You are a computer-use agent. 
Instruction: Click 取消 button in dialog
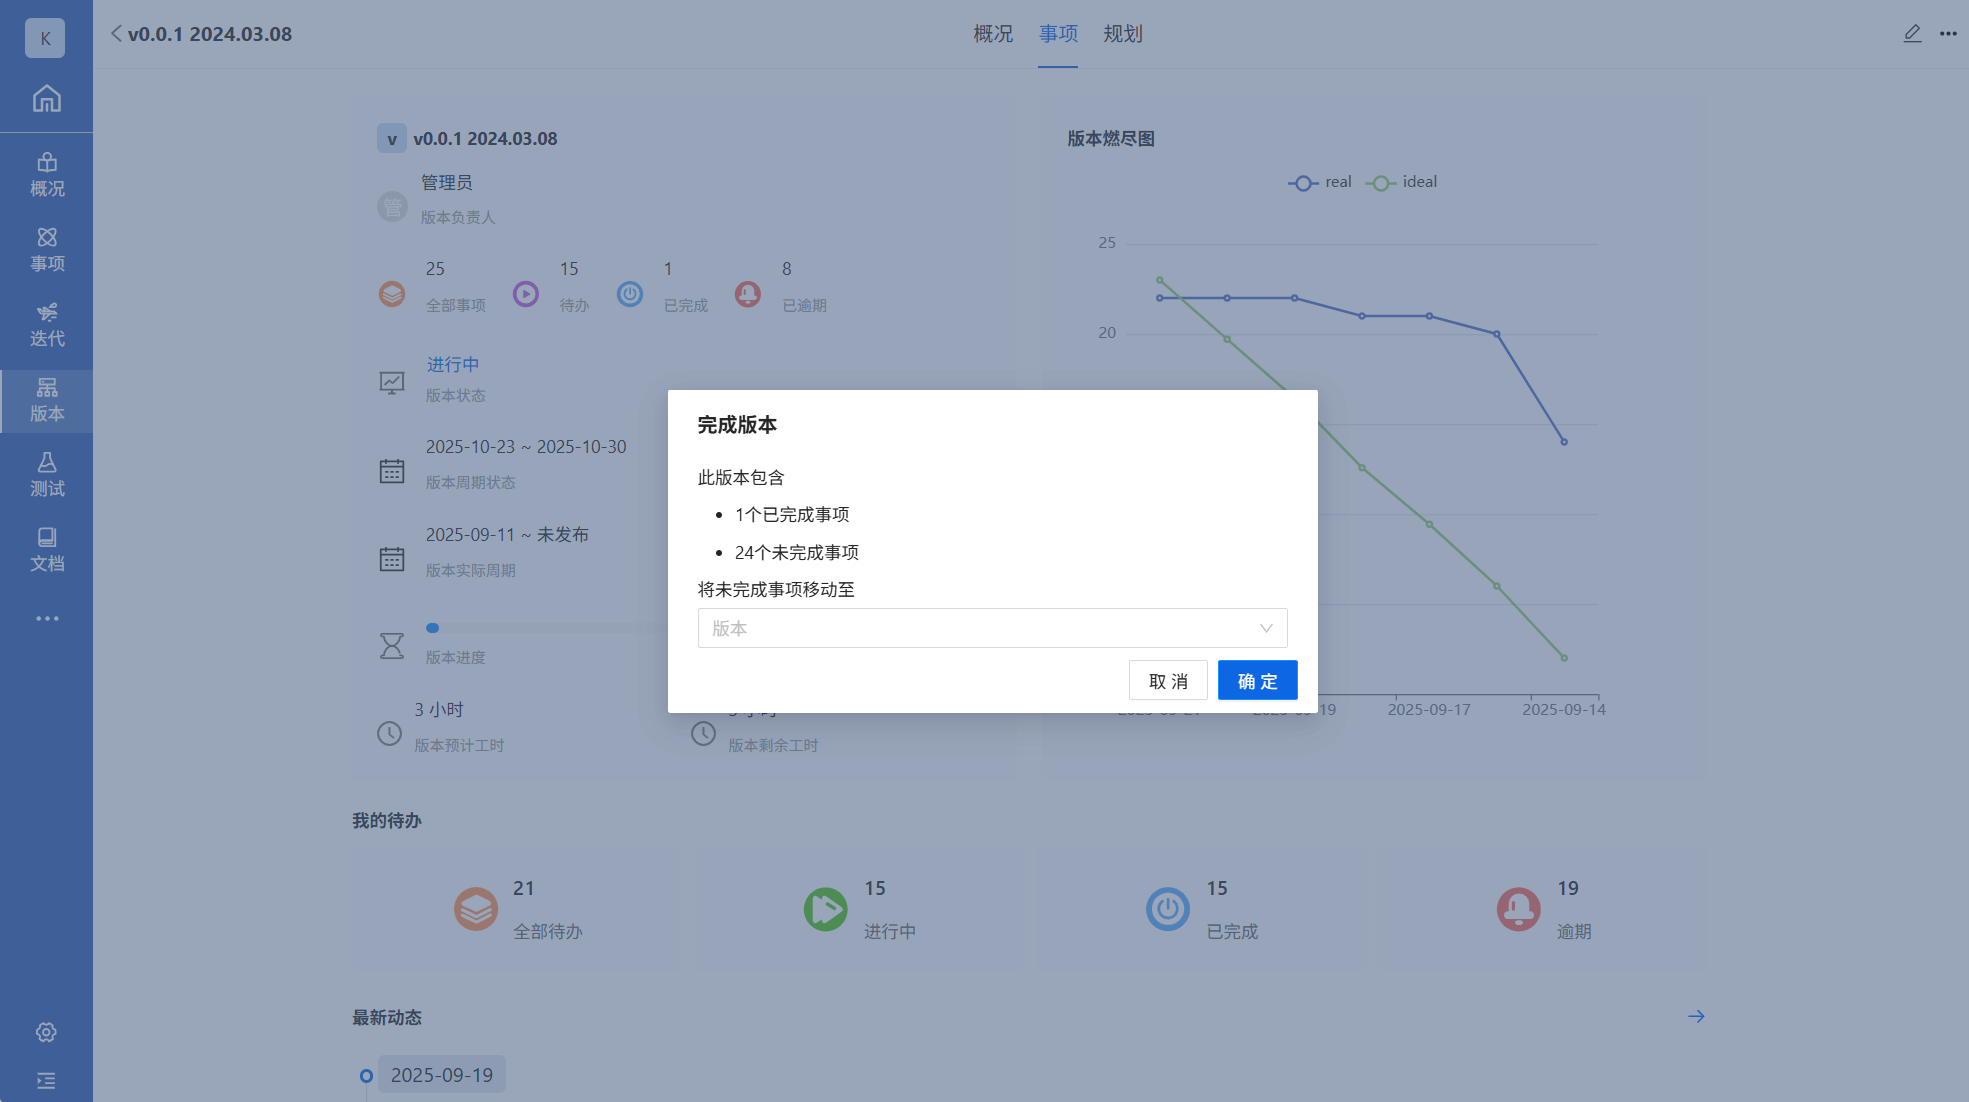click(1168, 681)
